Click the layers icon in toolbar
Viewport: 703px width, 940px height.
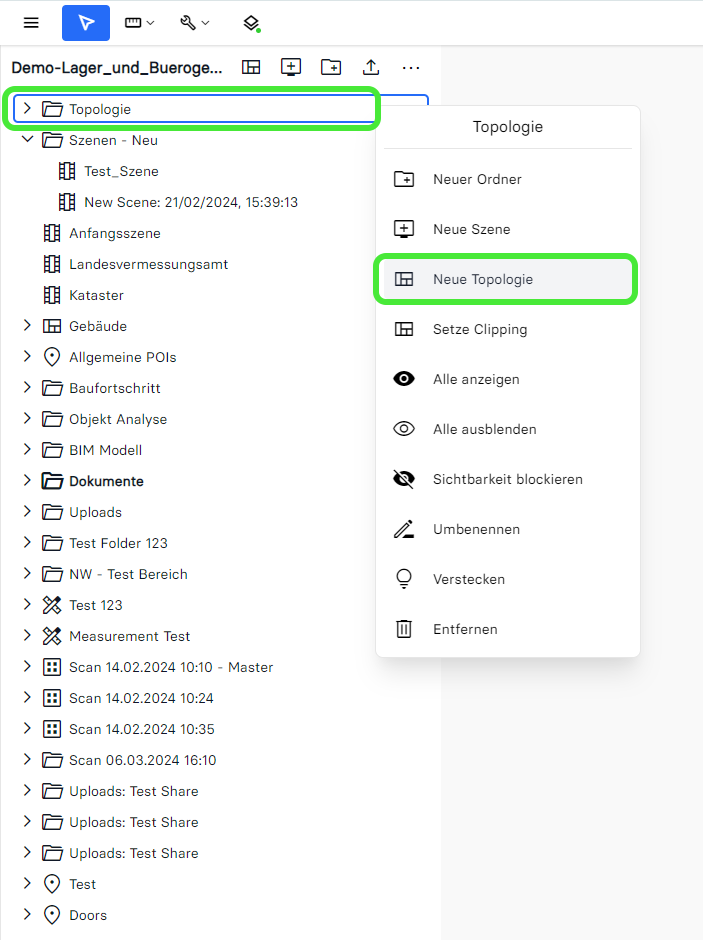[x=252, y=22]
